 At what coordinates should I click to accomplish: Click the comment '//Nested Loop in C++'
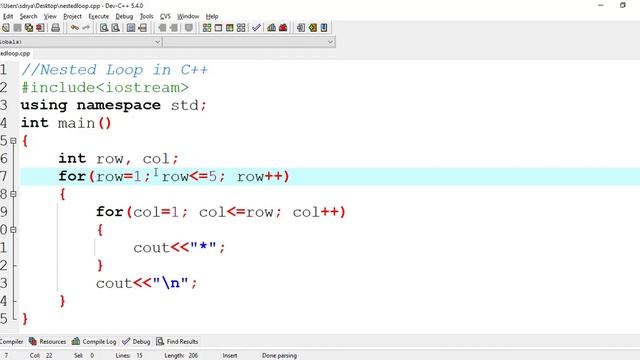point(115,70)
